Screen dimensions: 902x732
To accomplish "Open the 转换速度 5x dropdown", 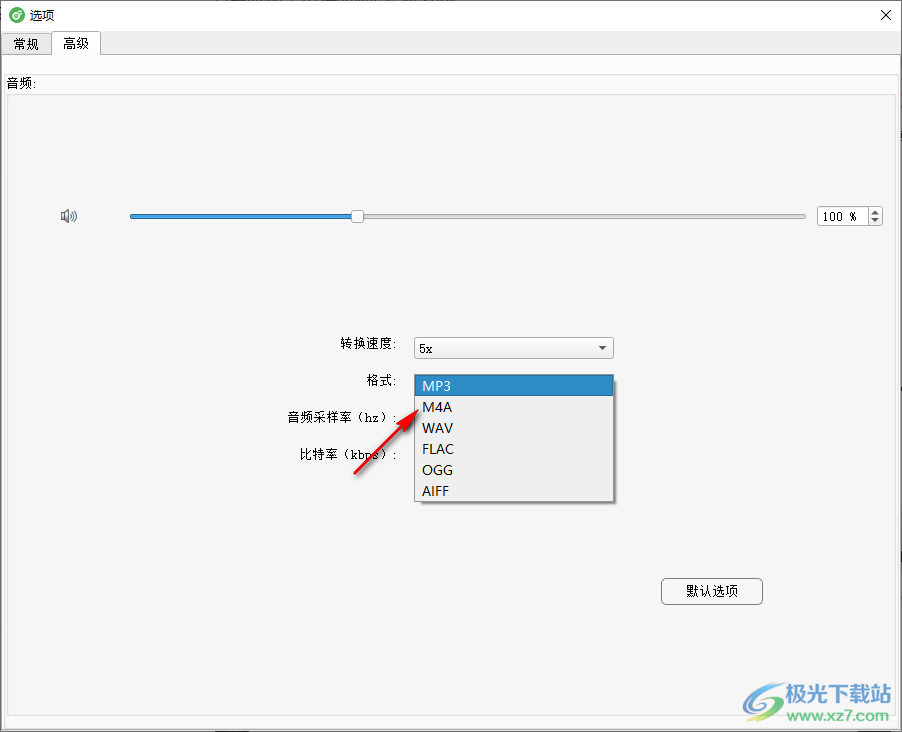I will [x=514, y=348].
